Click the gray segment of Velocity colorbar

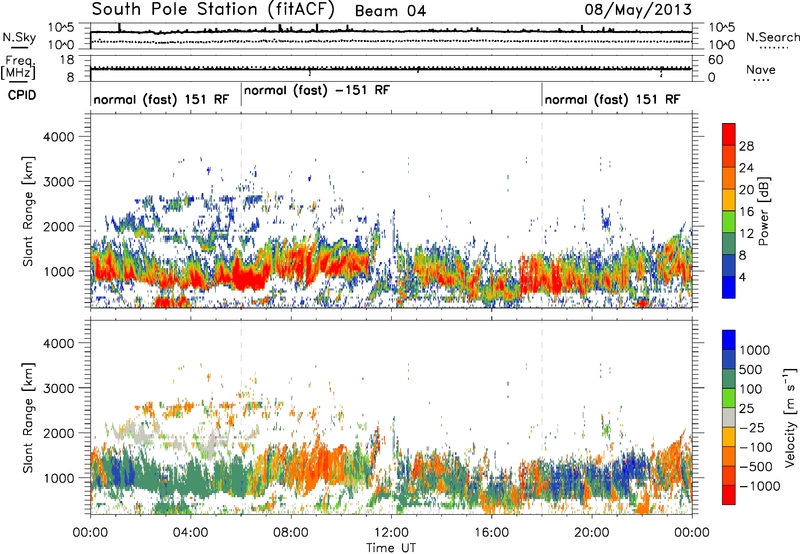(729, 418)
